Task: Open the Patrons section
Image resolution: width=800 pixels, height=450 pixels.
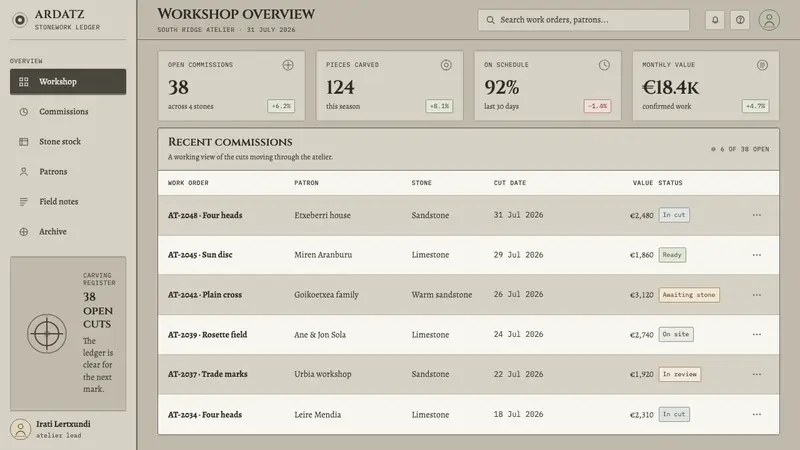Action: [x=68, y=171]
